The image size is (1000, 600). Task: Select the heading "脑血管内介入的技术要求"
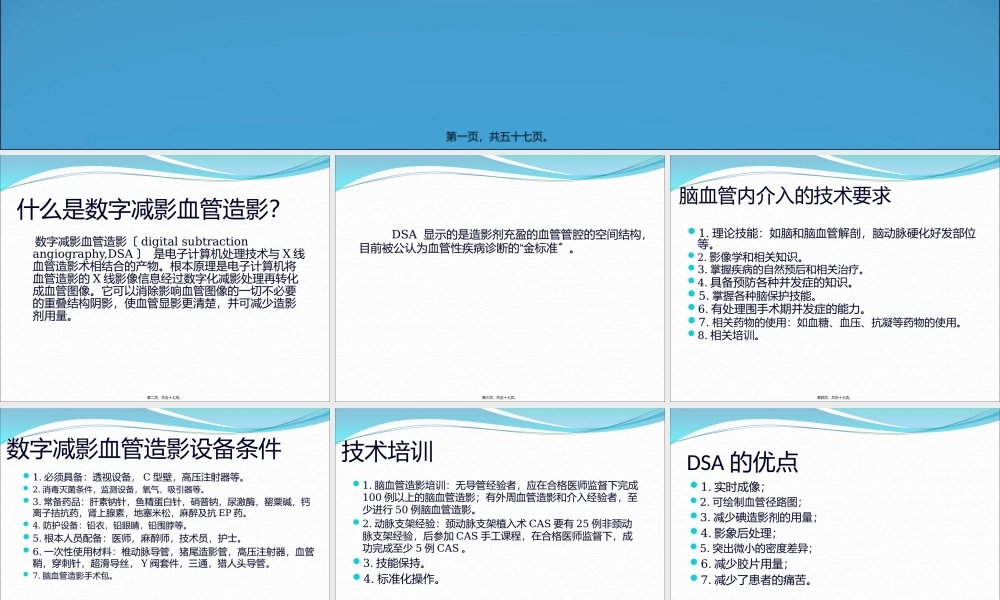[784, 194]
